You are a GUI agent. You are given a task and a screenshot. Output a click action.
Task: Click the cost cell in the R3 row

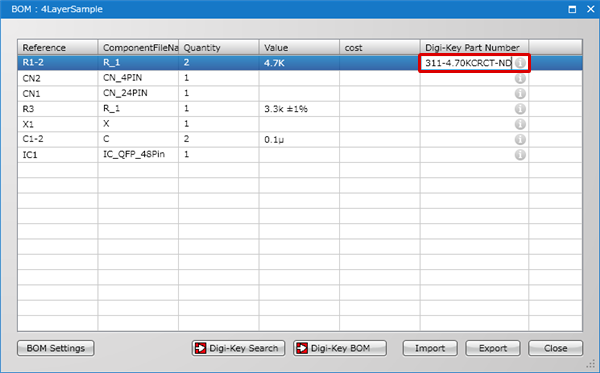tap(380, 109)
